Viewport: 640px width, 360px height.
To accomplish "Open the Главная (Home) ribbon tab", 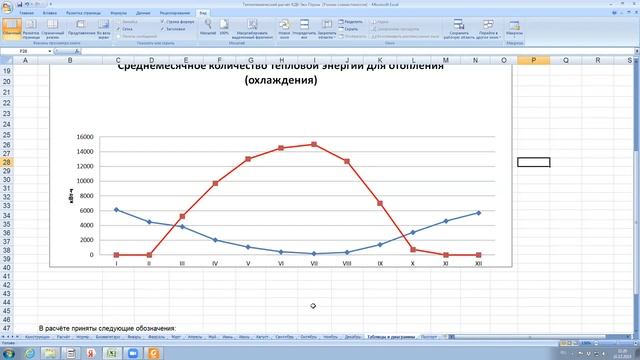I will (x=27, y=13).
